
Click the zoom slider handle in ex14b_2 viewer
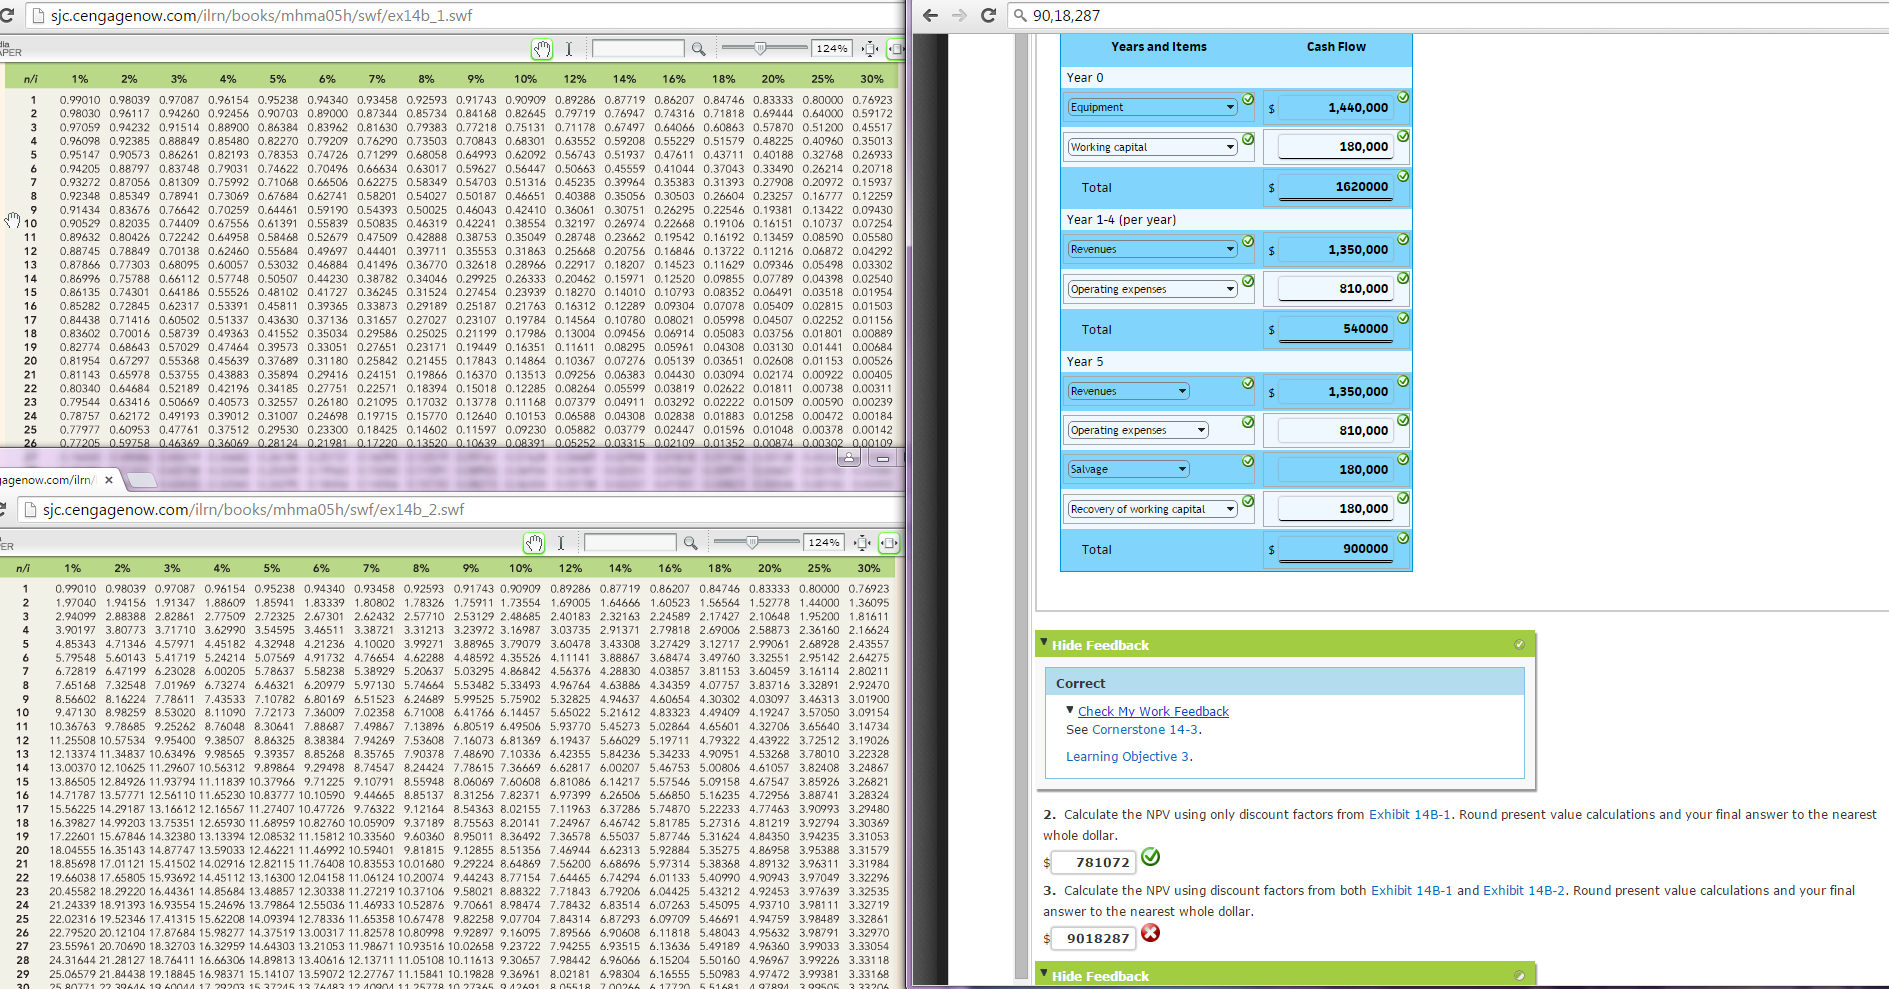752,542
